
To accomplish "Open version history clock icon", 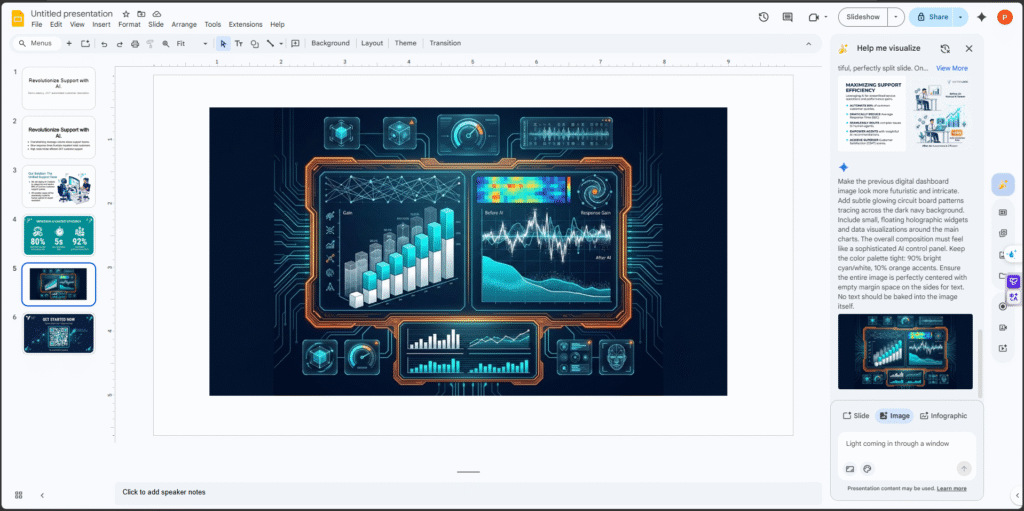I will click(x=764, y=17).
